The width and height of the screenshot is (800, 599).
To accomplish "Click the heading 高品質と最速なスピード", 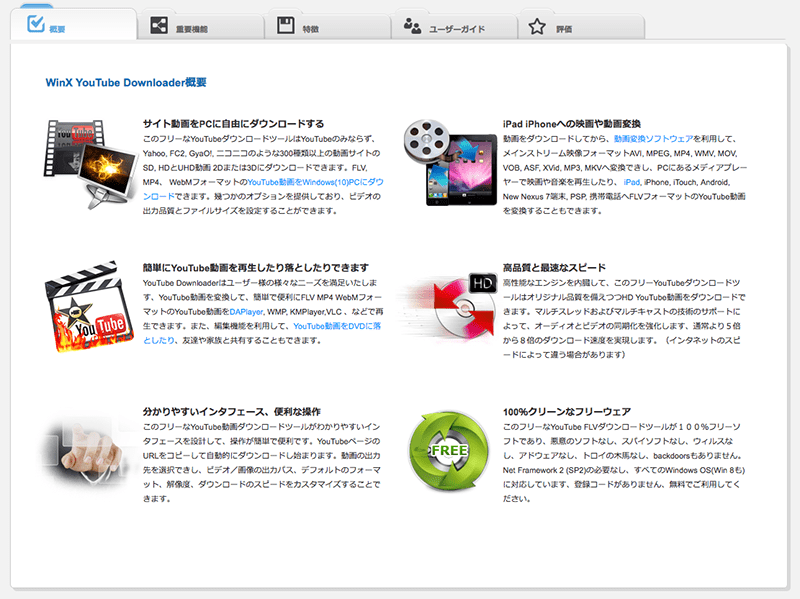I will (x=554, y=268).
